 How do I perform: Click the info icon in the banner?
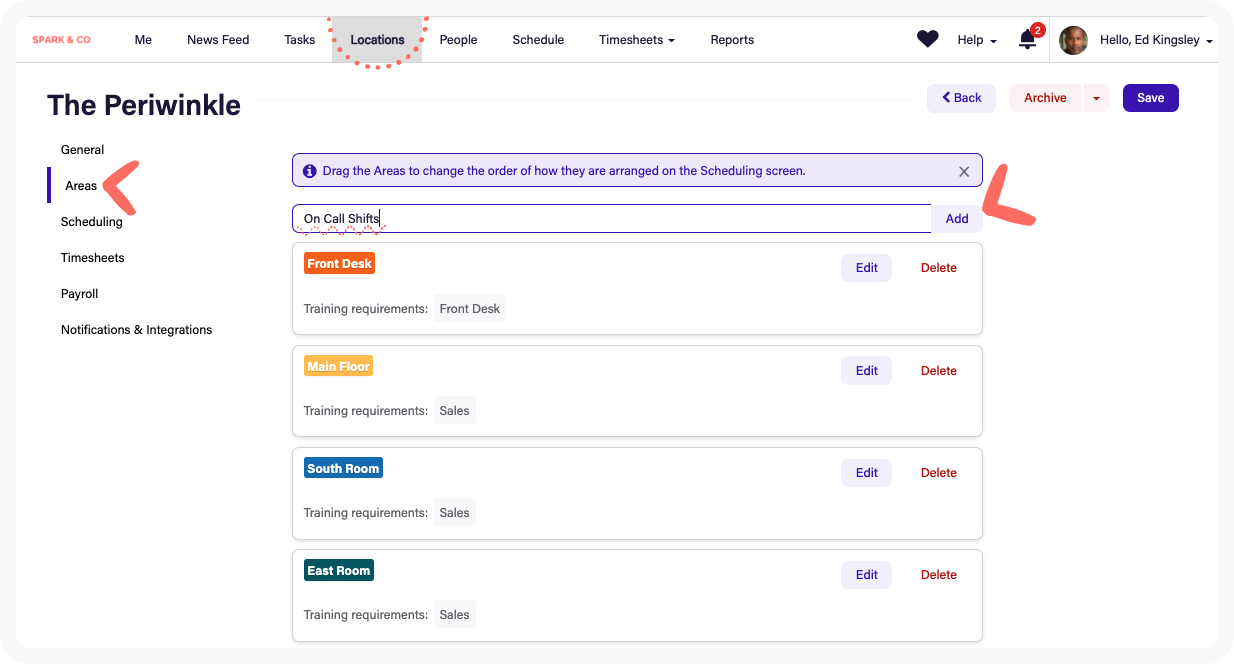pyautogui.click(x=310, y=170)
